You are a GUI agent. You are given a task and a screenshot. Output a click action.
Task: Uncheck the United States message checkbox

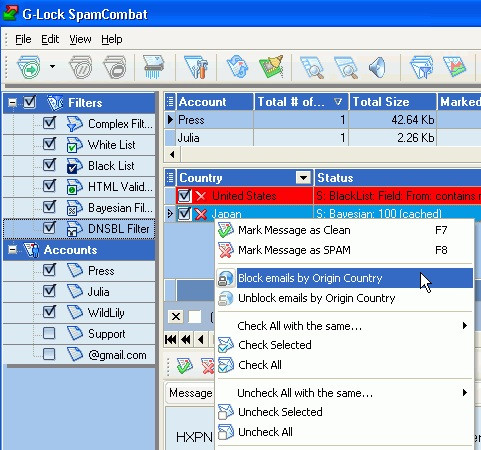click(184, 195)
